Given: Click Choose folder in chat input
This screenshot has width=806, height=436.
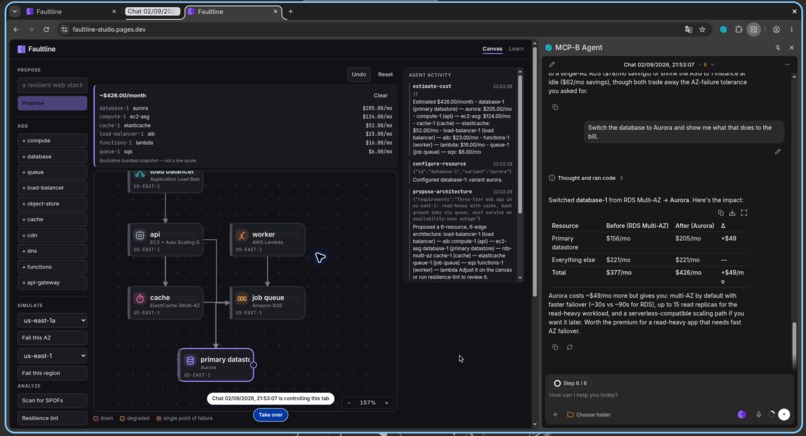Looking at the screenshot, I should tap(589, 414).
